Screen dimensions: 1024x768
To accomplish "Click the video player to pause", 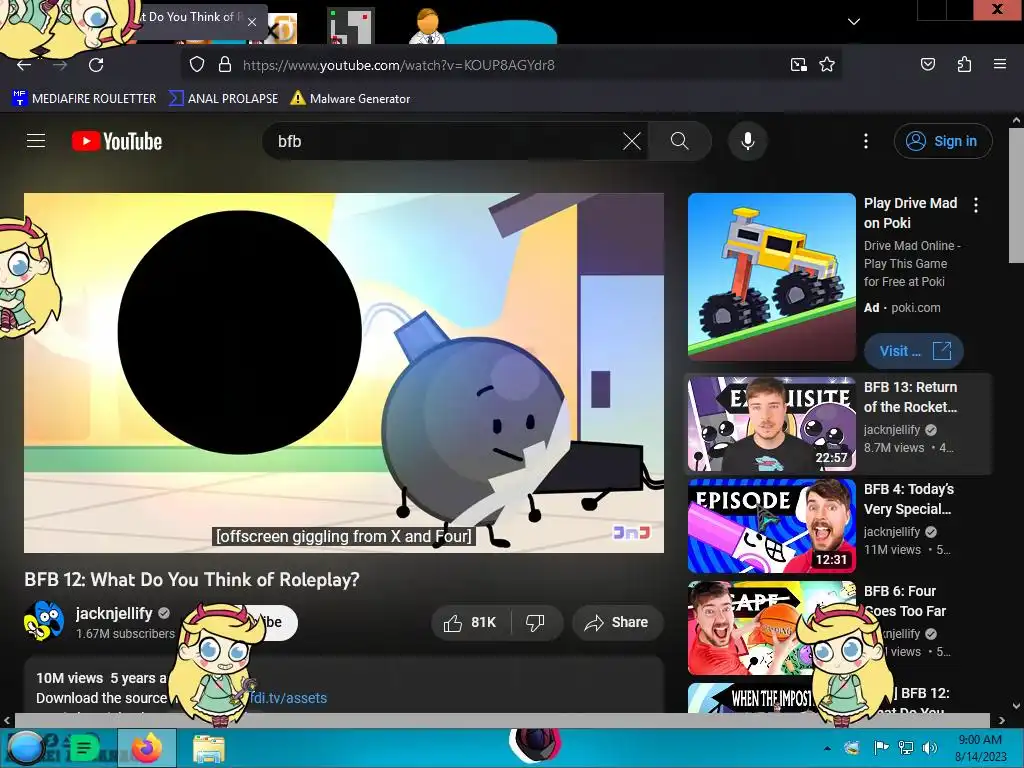I will coord(344,372).
